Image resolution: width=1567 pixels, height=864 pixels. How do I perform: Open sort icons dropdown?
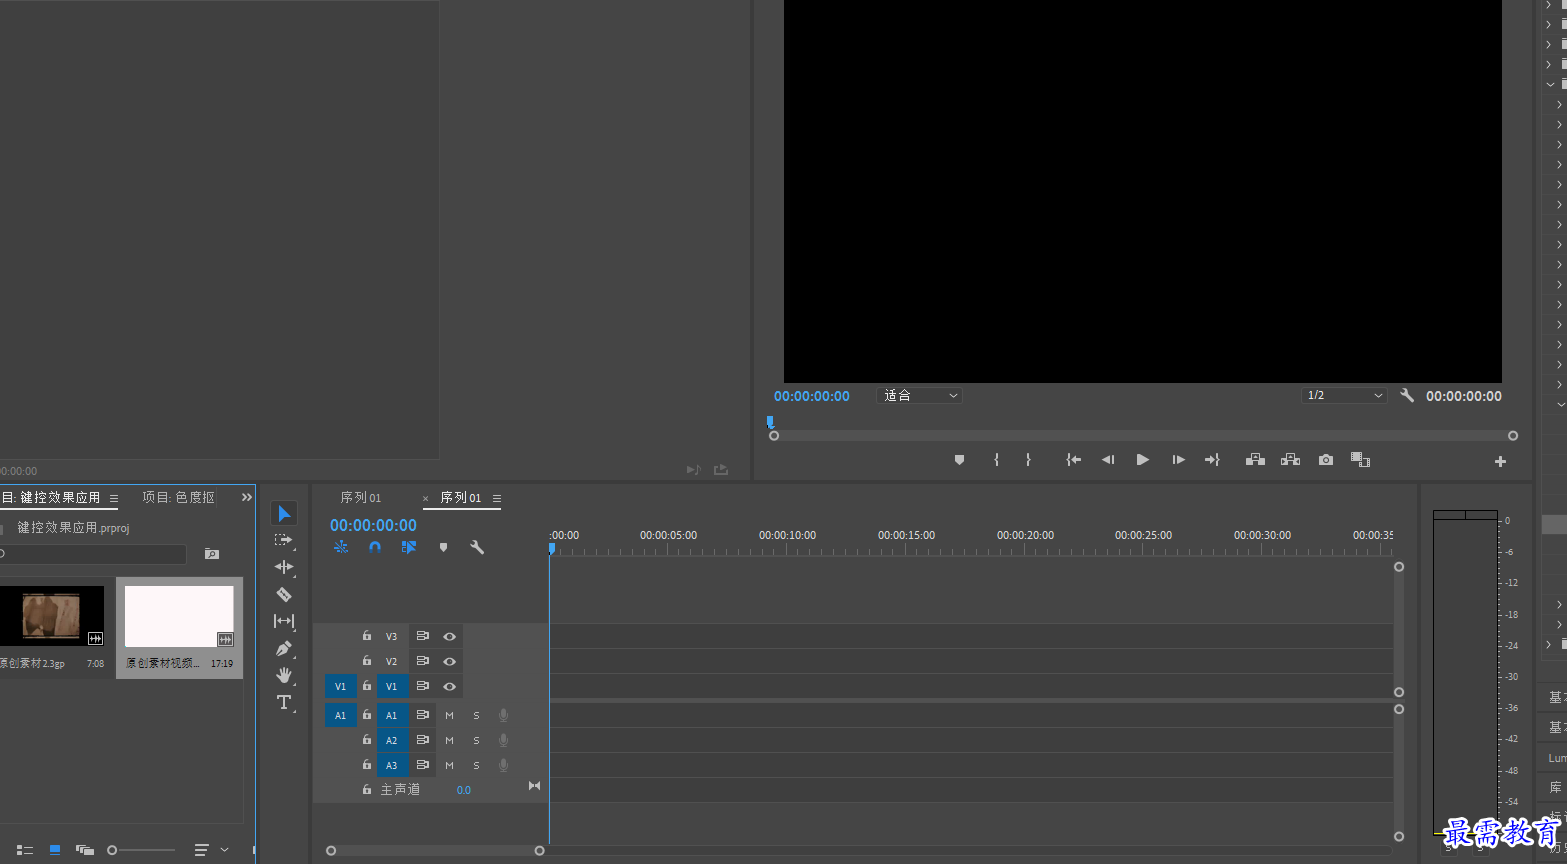point(211,850)
